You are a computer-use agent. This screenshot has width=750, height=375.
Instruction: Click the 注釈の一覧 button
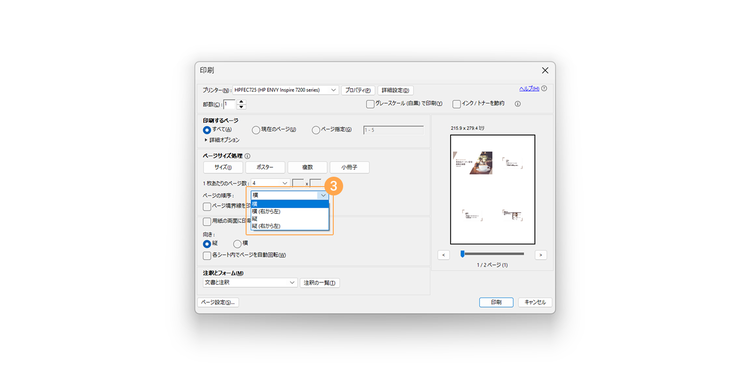tap(320, 283)
